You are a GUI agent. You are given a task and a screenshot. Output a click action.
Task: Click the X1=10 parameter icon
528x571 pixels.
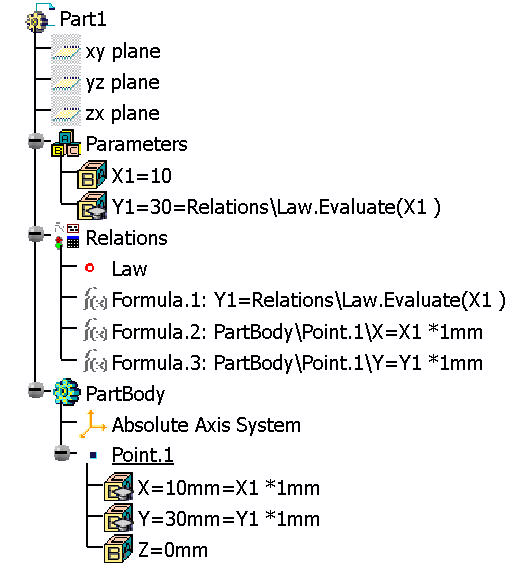click(92, 175)
